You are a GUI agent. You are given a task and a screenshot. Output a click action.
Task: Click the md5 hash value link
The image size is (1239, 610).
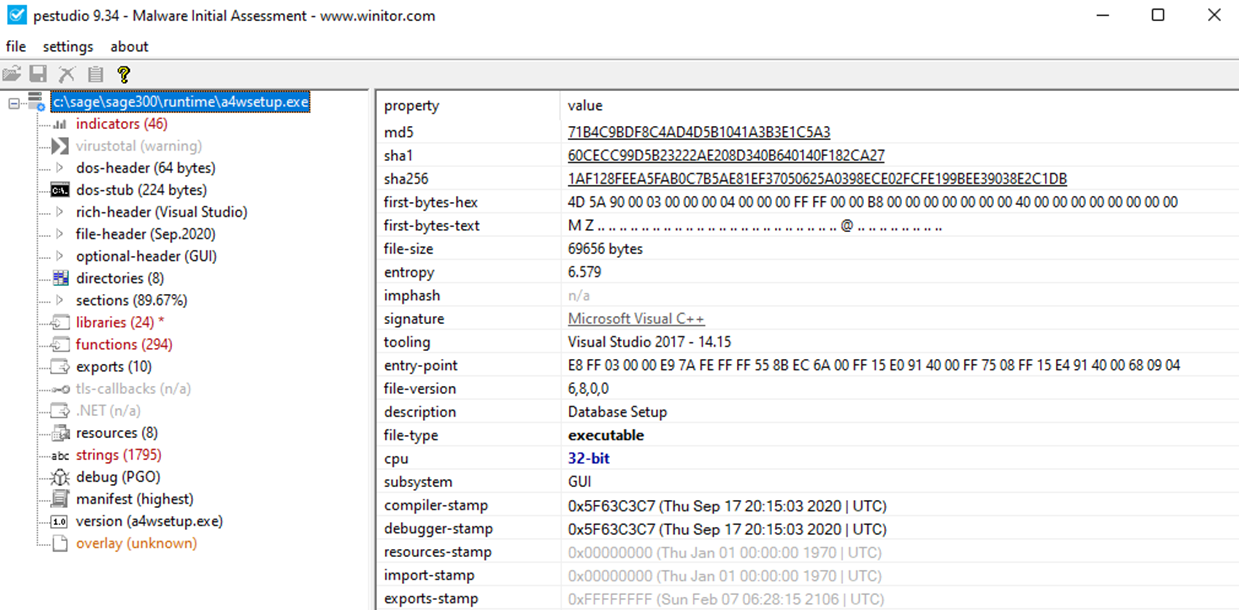[698, 132]
